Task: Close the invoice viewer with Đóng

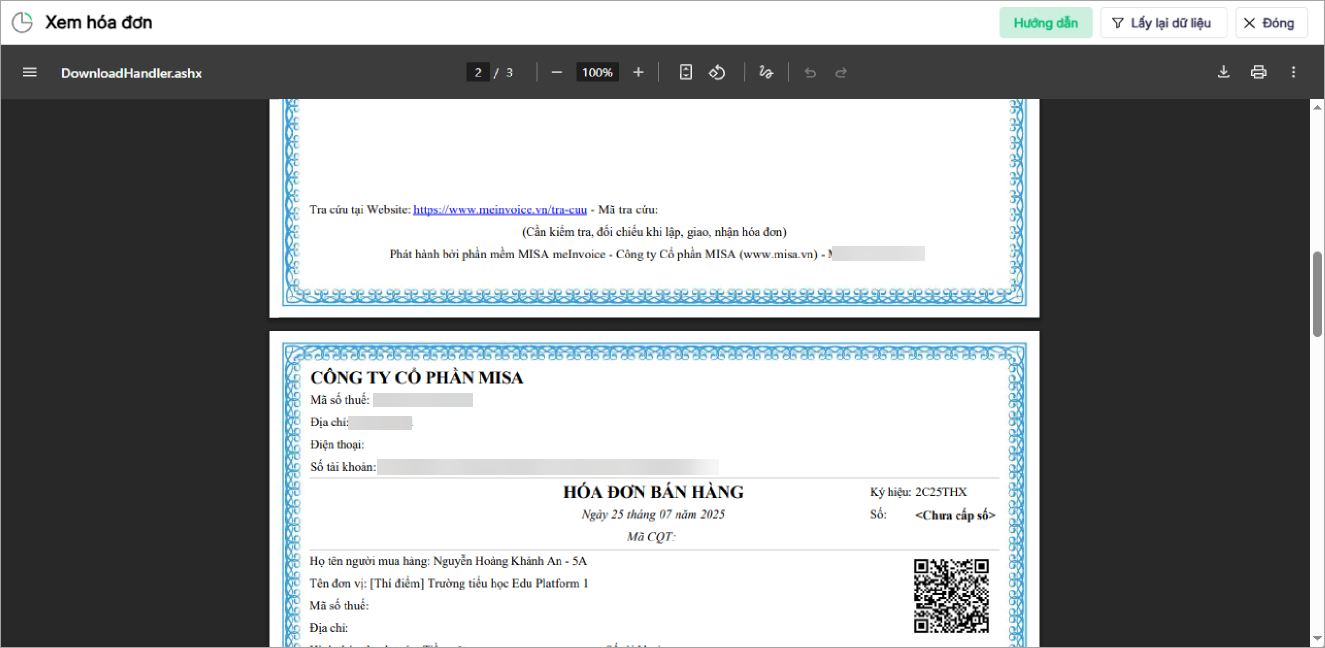Action: click(1271, 22)
